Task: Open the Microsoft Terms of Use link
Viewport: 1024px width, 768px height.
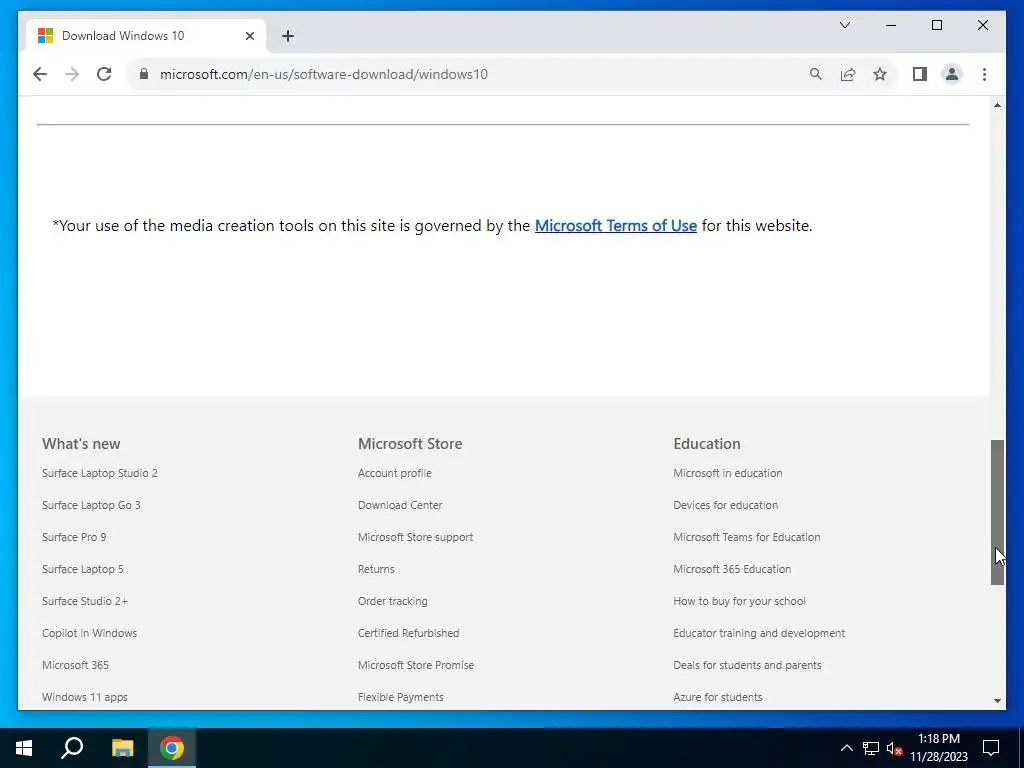Action: [x=615, y=225]
